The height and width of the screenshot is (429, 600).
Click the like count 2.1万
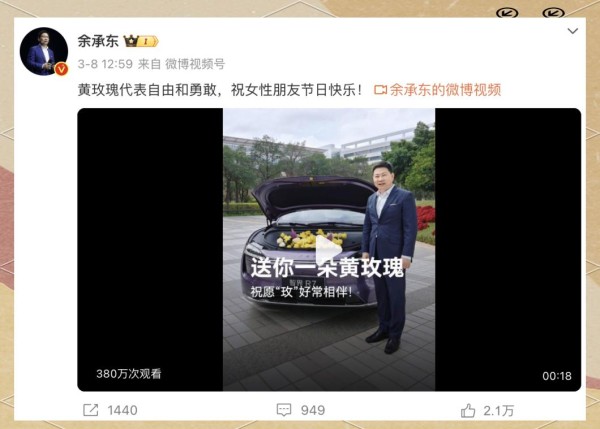coord(499,411)
